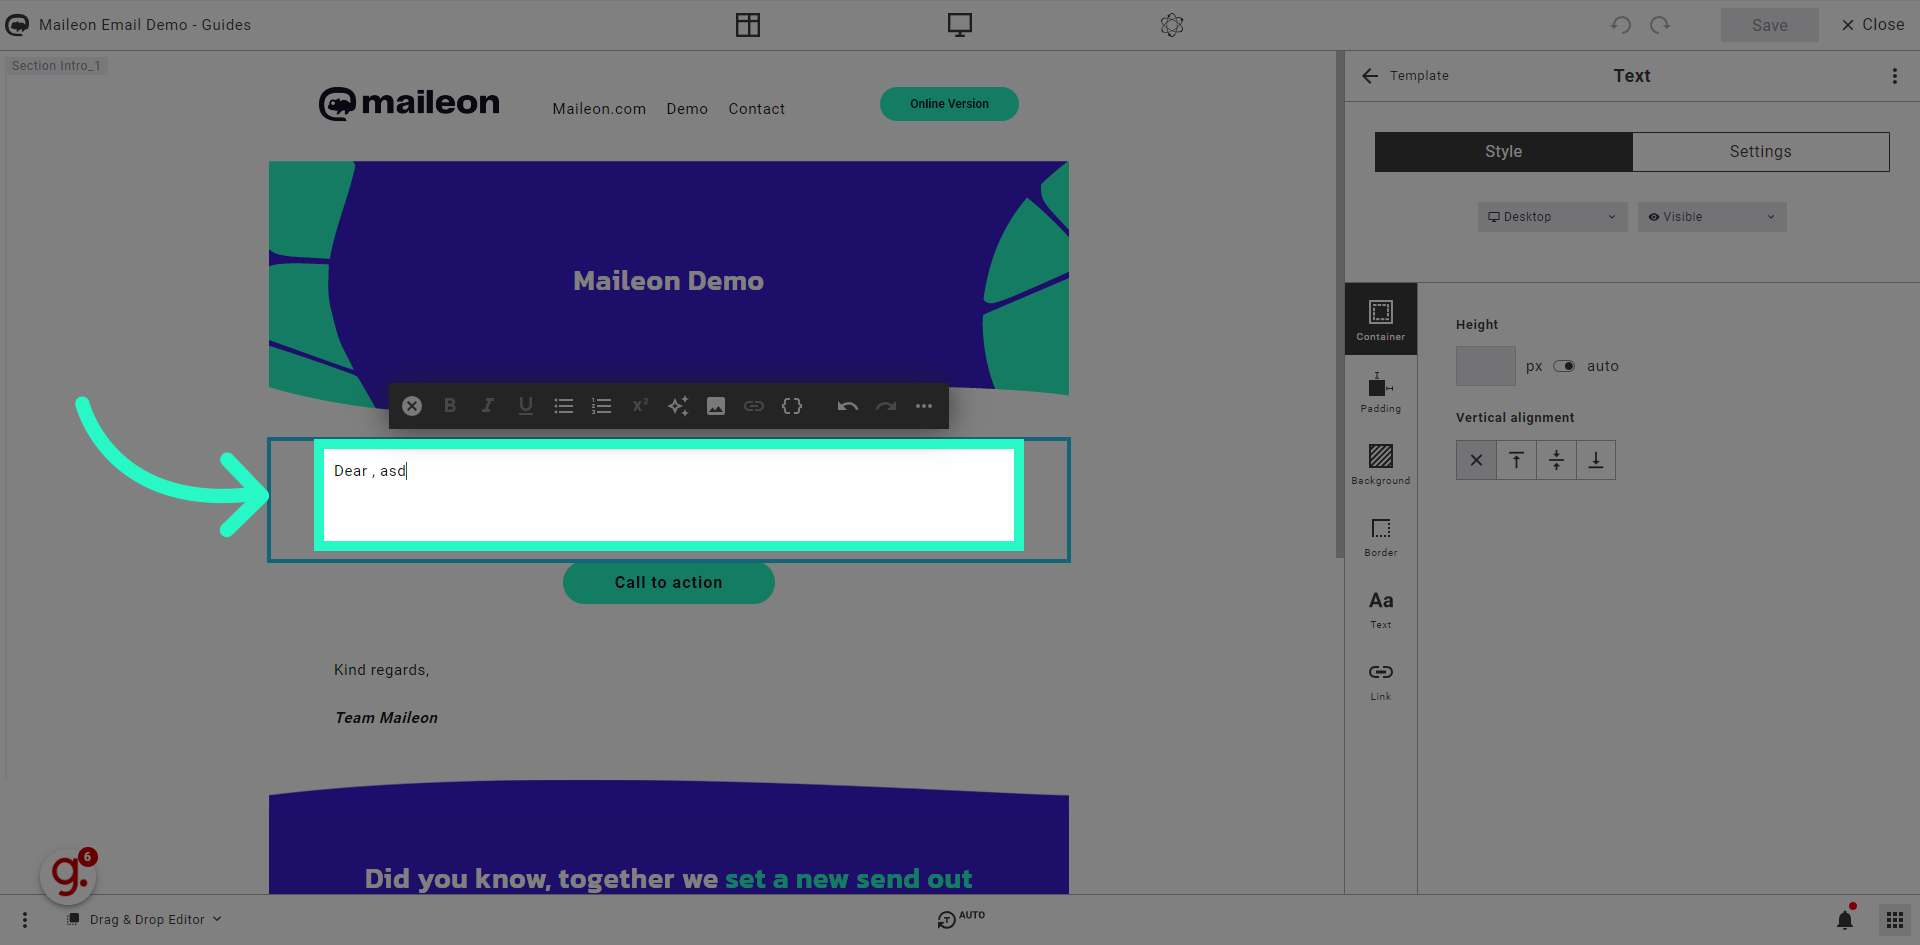
Task: Select the Text (Aa) style section
Action: pyautogui.click(x=1381, y=608)
